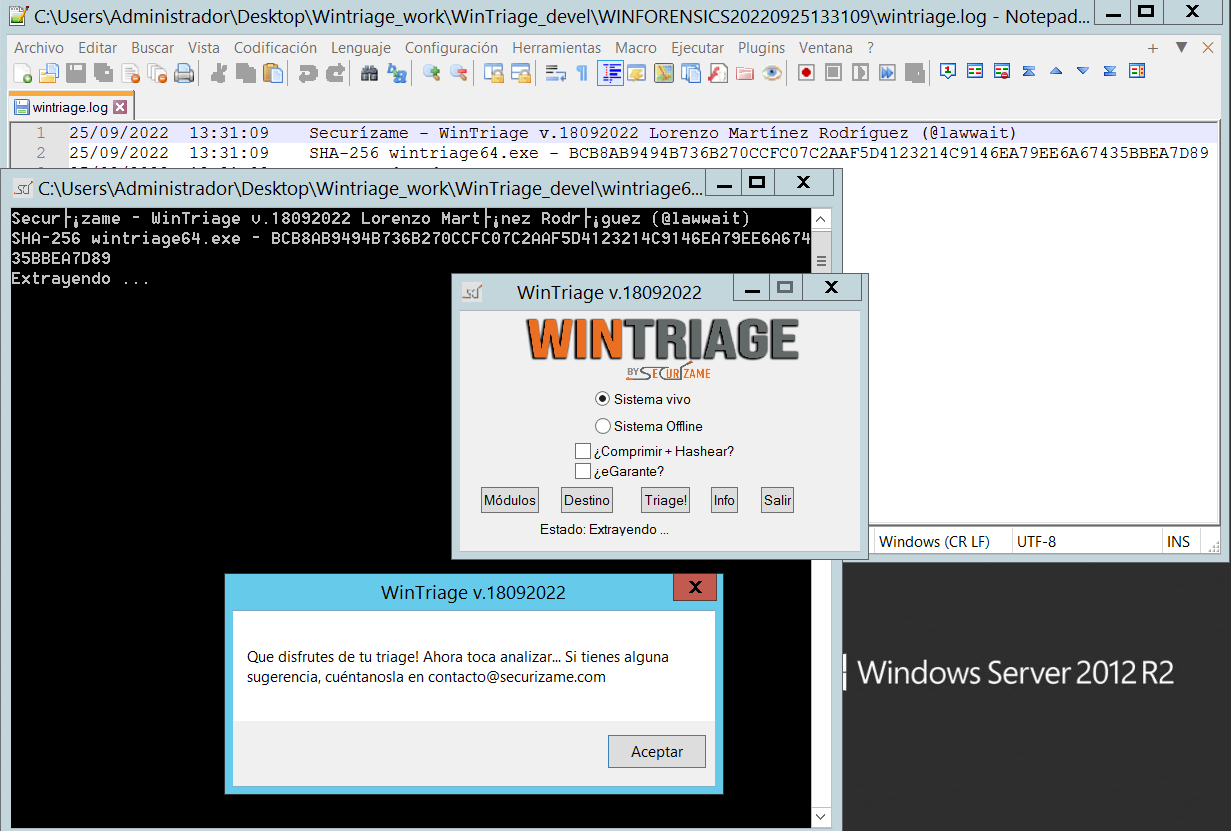Click the plus button beside Notepad++ menu bar

tap(1153, 47)
